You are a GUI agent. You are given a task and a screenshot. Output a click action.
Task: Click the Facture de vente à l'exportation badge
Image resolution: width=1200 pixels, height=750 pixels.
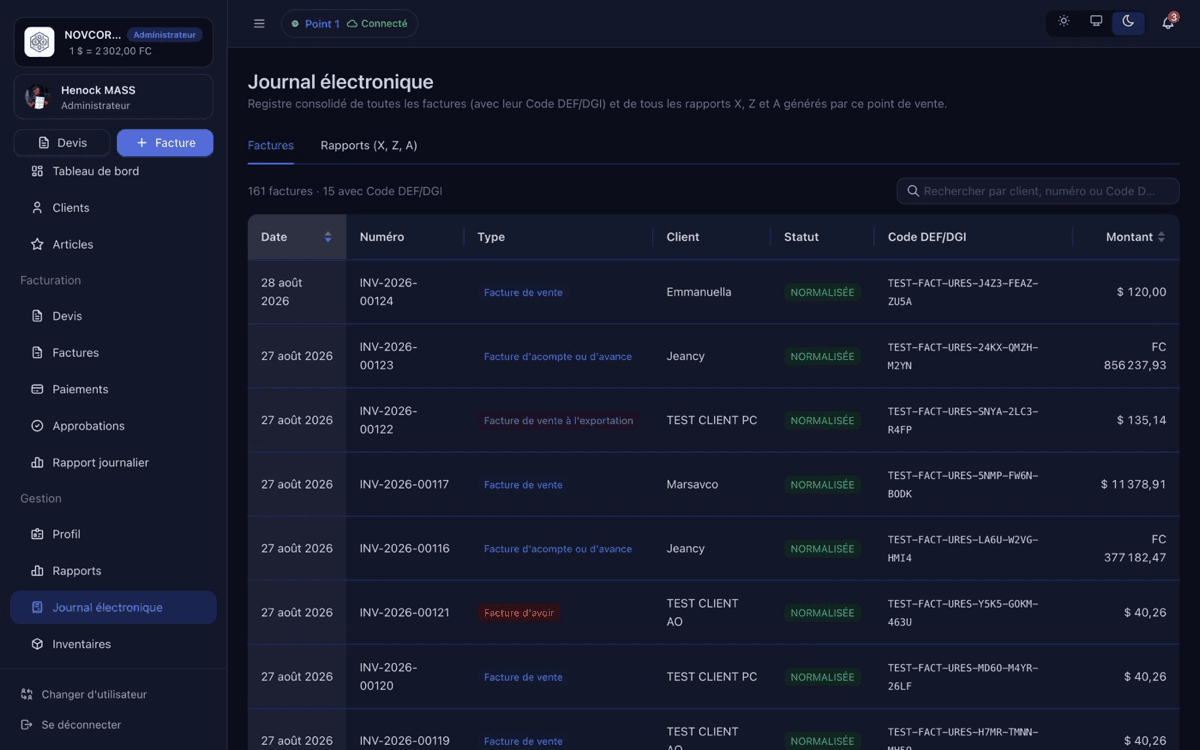[558, 421]
